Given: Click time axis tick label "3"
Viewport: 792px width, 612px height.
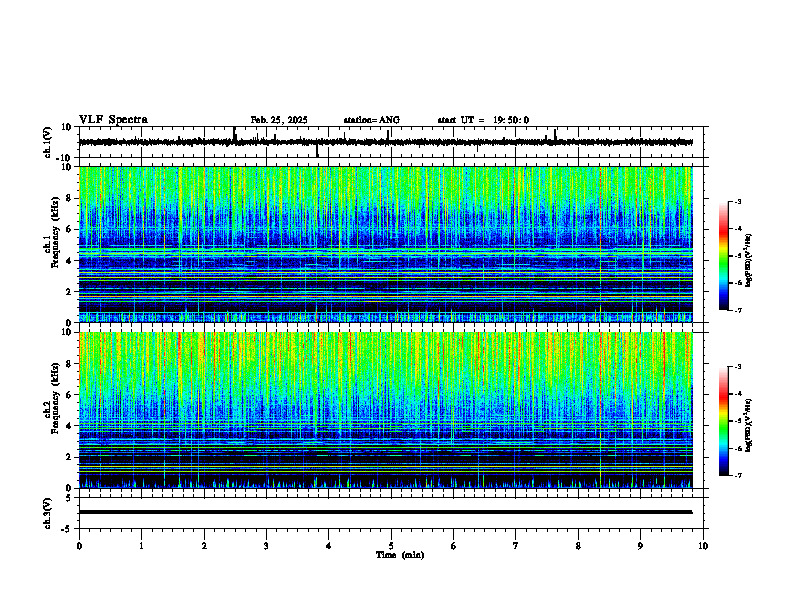Looking at the screenshot, I should pyautogui.click(x=266, y=546).
